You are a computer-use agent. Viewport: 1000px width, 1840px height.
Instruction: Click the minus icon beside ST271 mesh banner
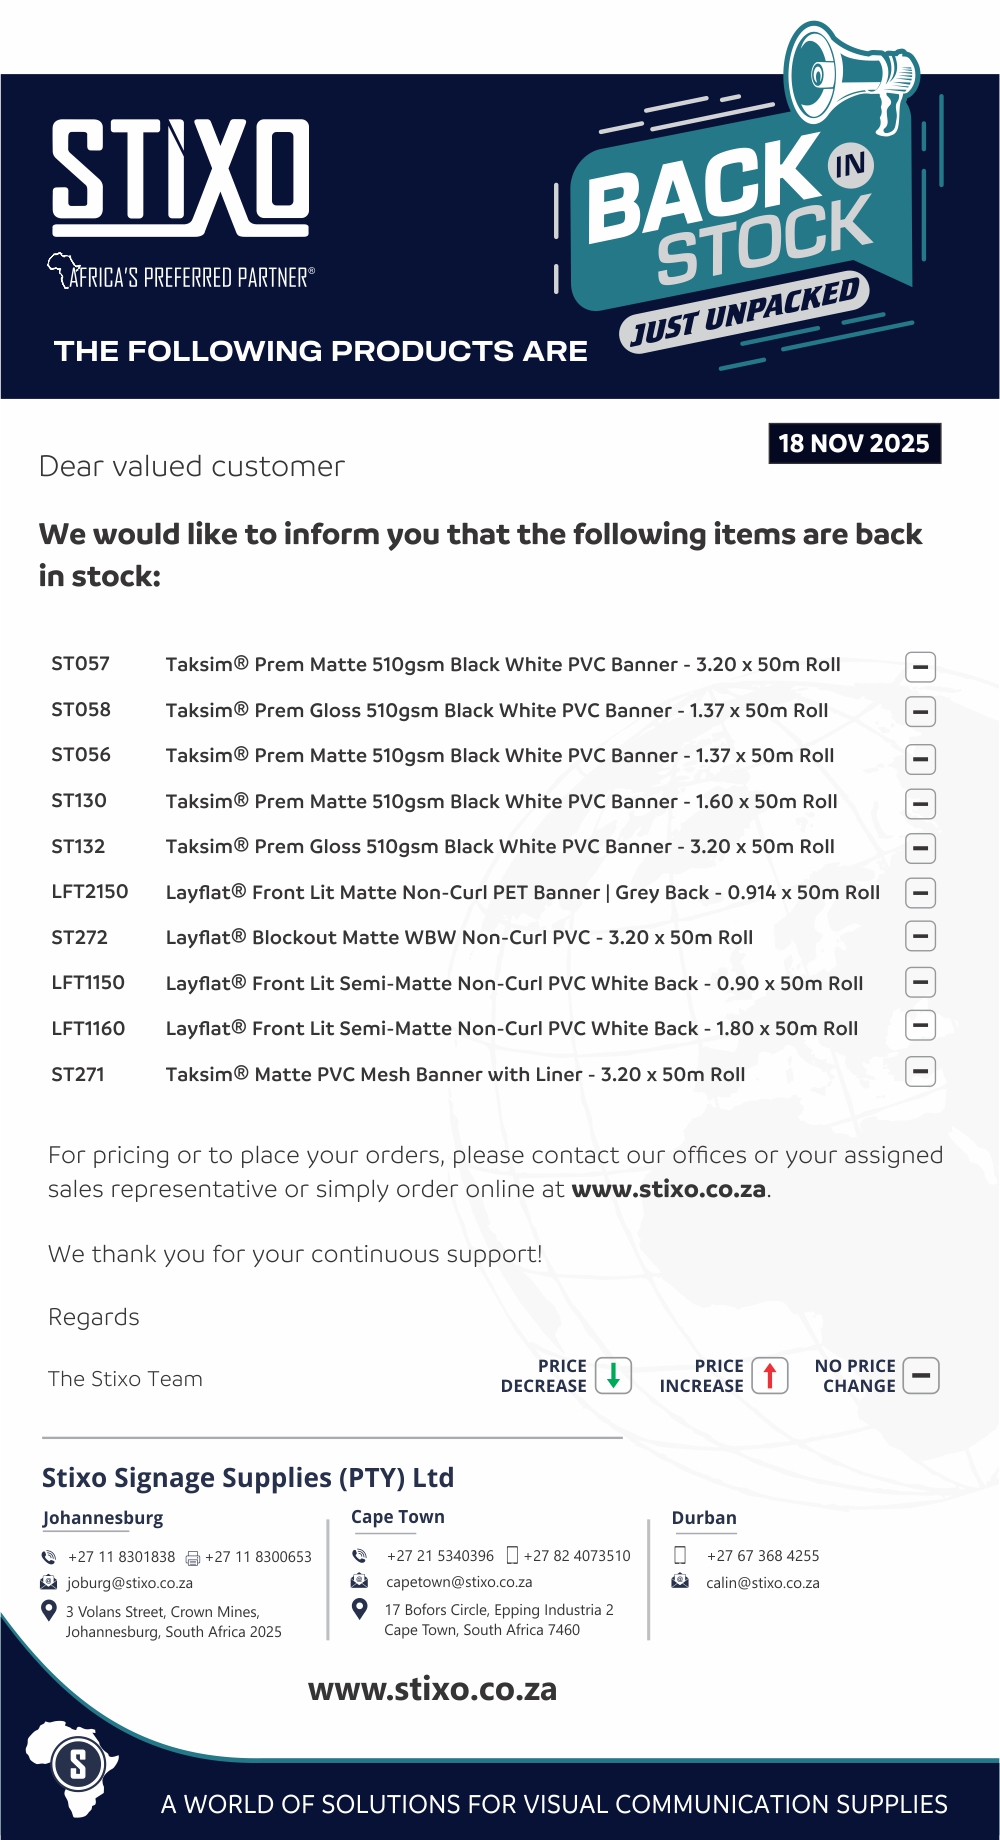[x=920, y=1072]
